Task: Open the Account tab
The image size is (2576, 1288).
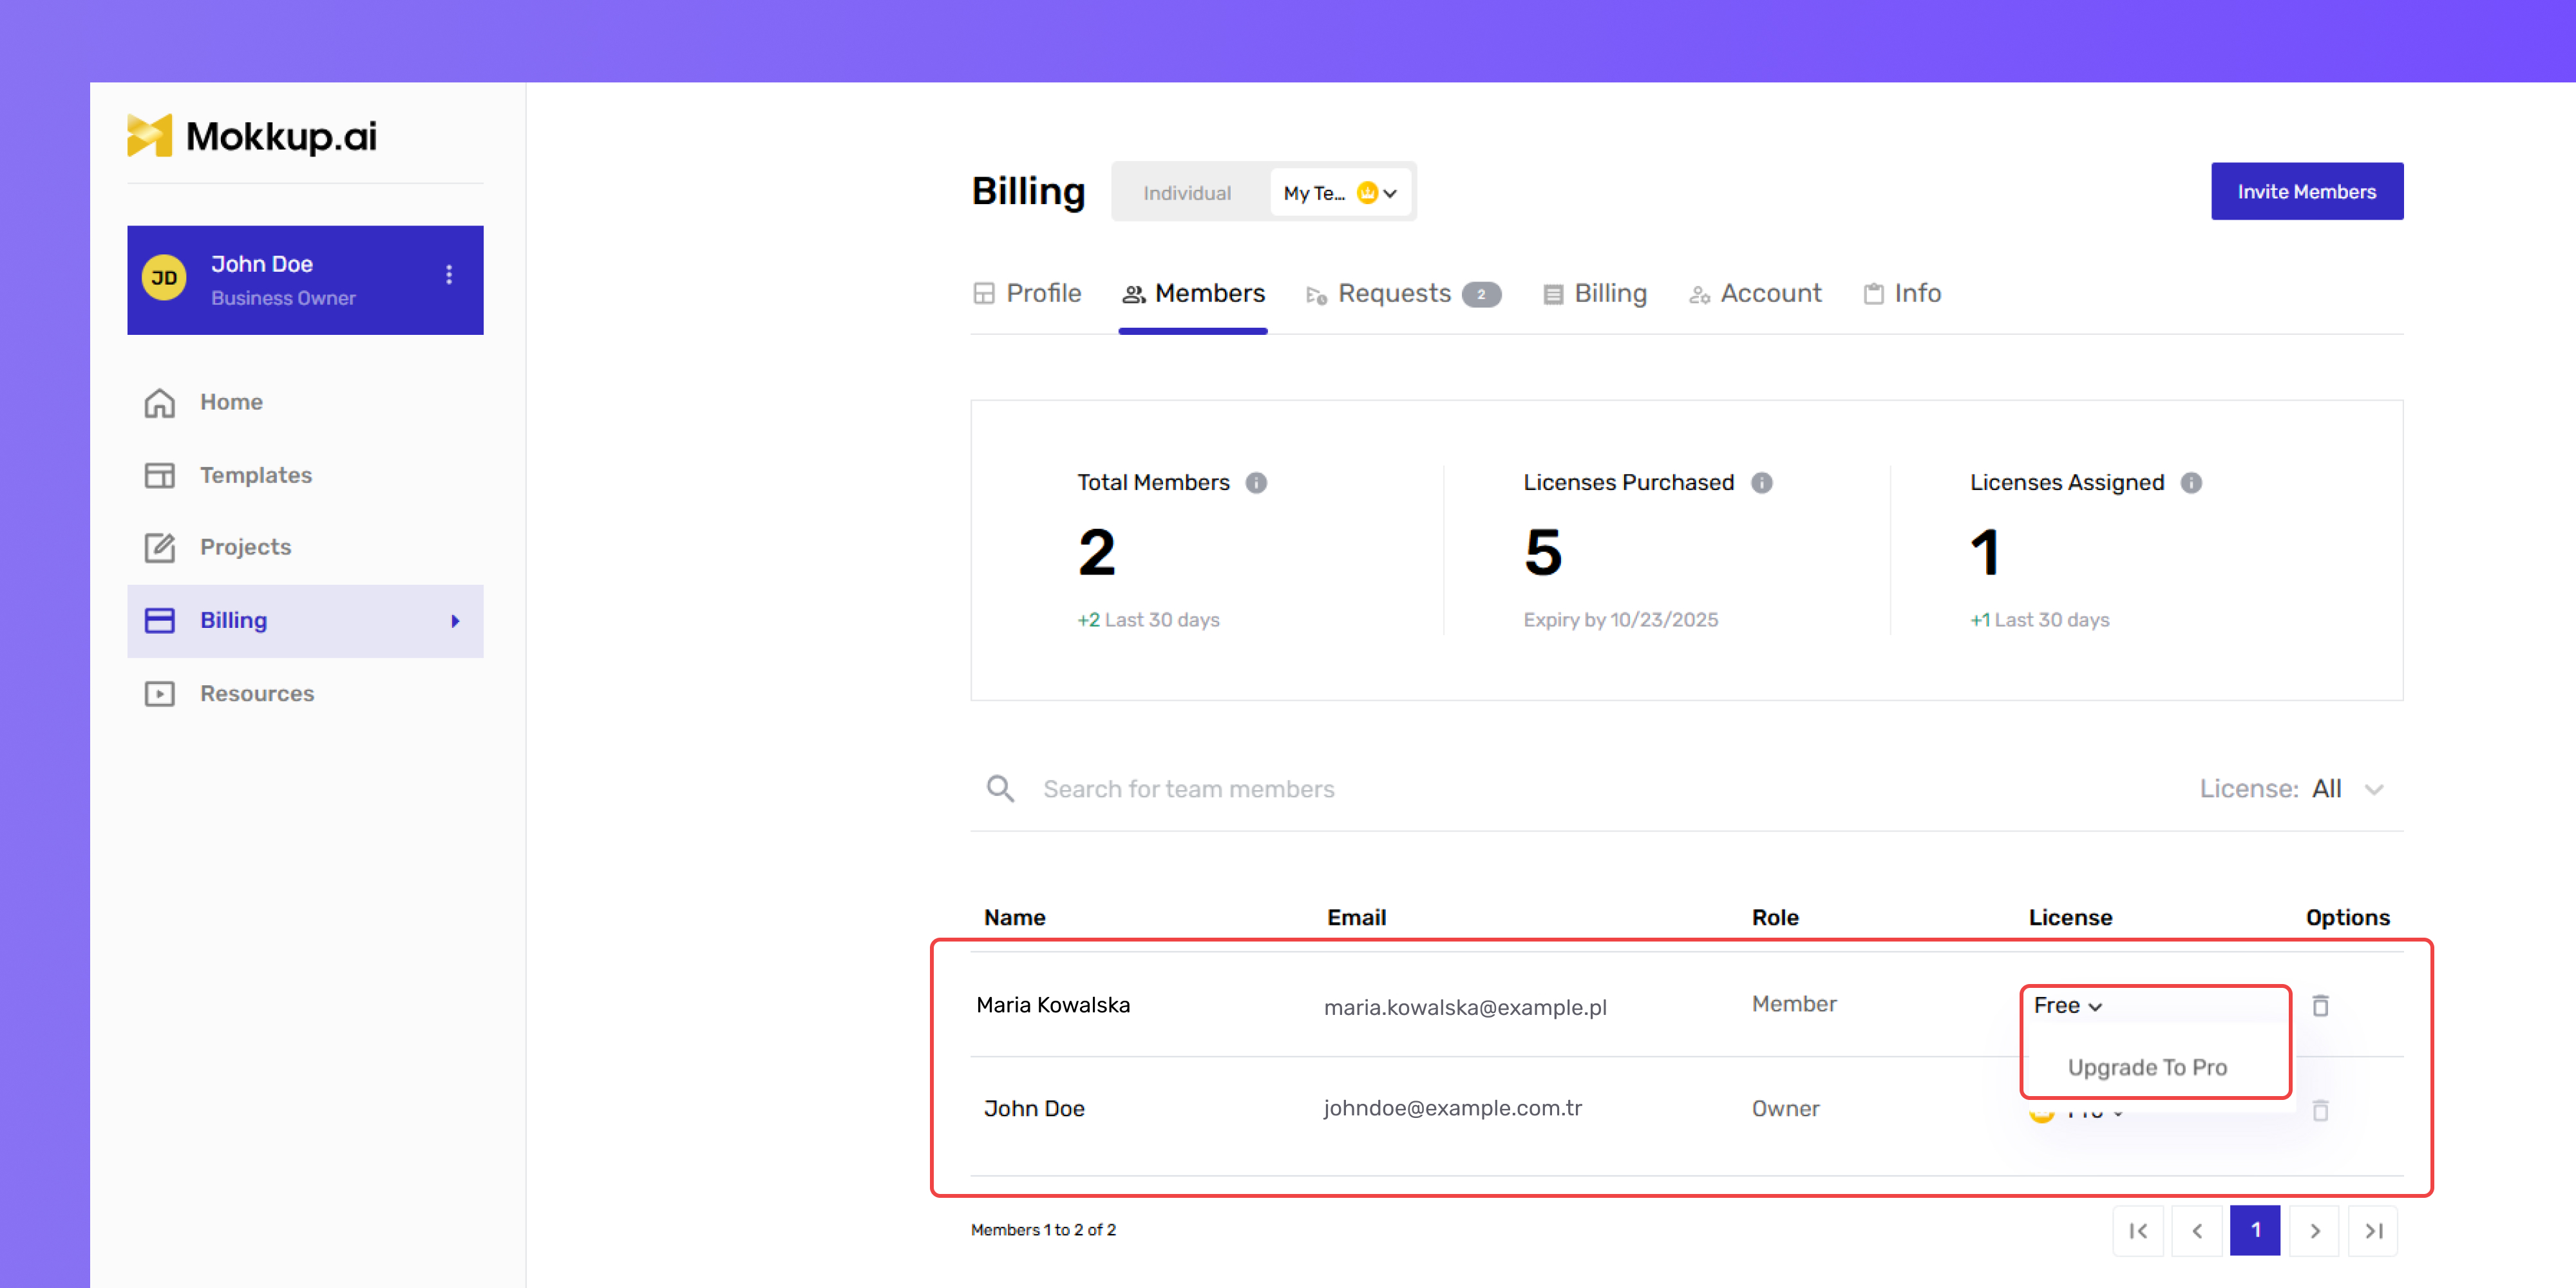Action: click(1755, 293)
